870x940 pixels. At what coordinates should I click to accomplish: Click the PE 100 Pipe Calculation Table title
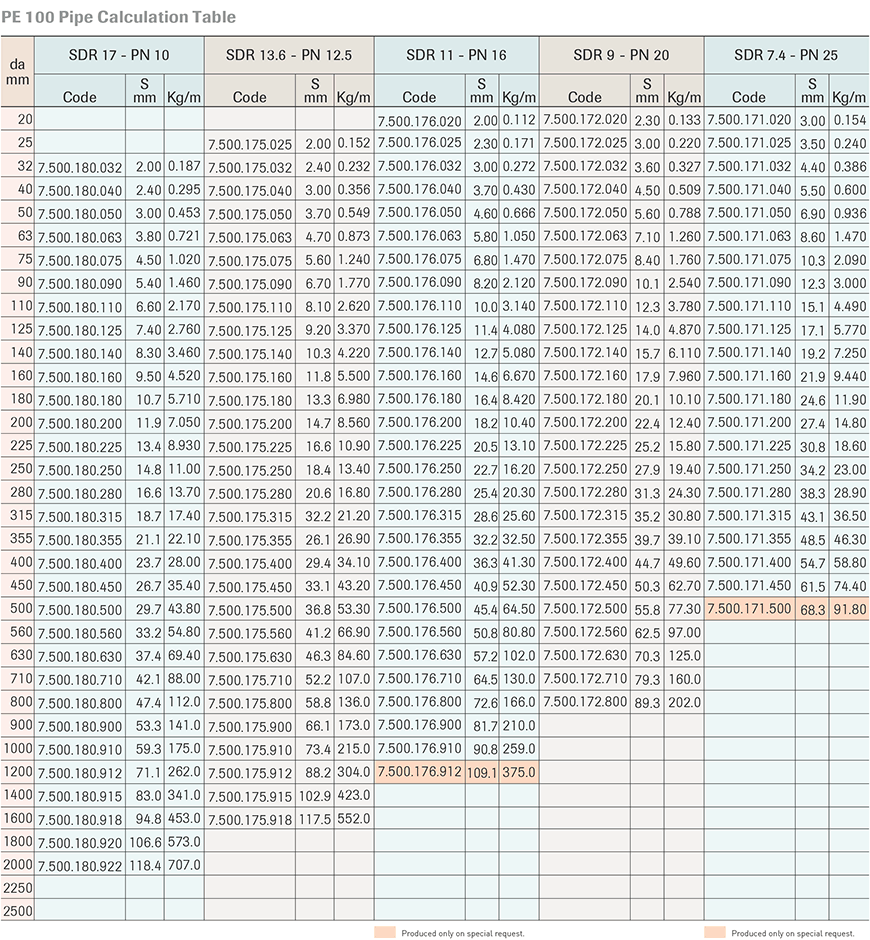tap(119, 17)
